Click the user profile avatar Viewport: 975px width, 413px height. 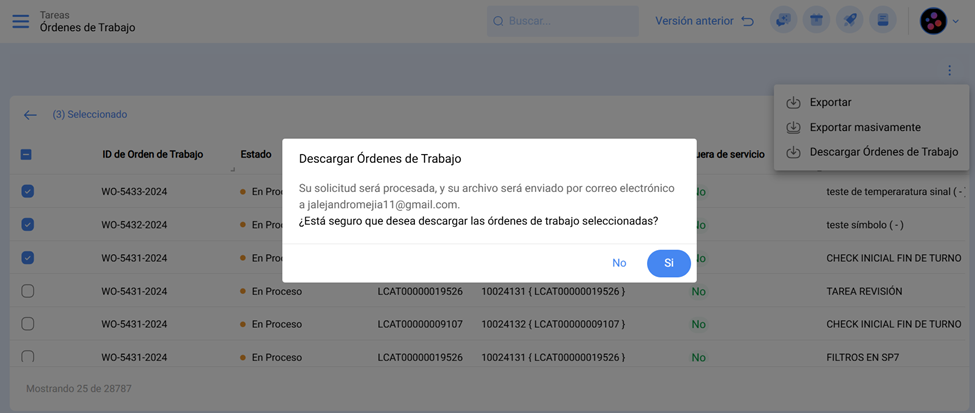click(933, 21)
